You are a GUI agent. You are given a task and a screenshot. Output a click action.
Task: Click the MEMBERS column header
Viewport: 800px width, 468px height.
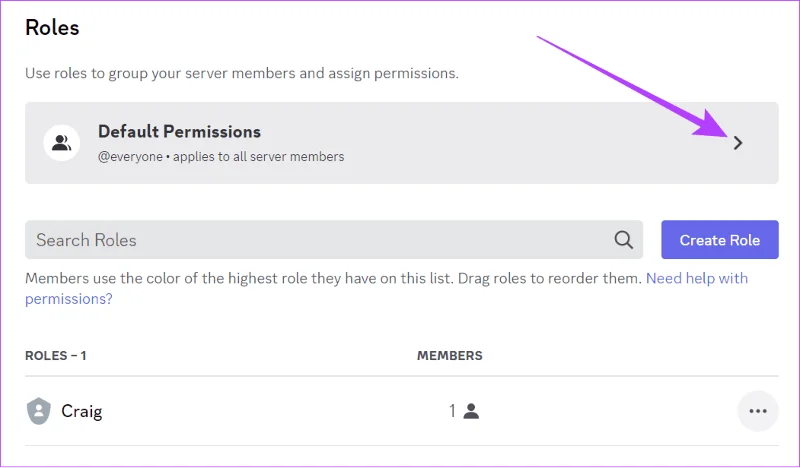449,356
